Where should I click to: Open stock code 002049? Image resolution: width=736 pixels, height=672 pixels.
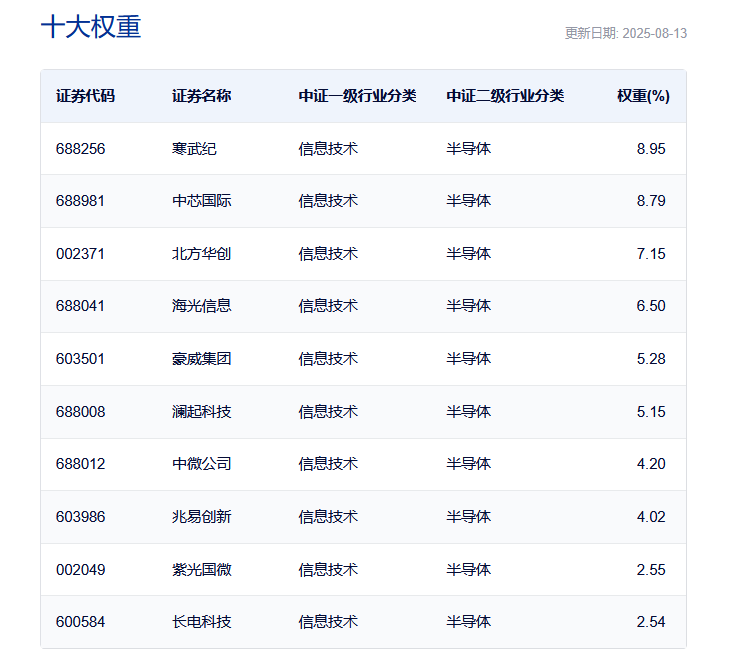(x=81, y=570)
